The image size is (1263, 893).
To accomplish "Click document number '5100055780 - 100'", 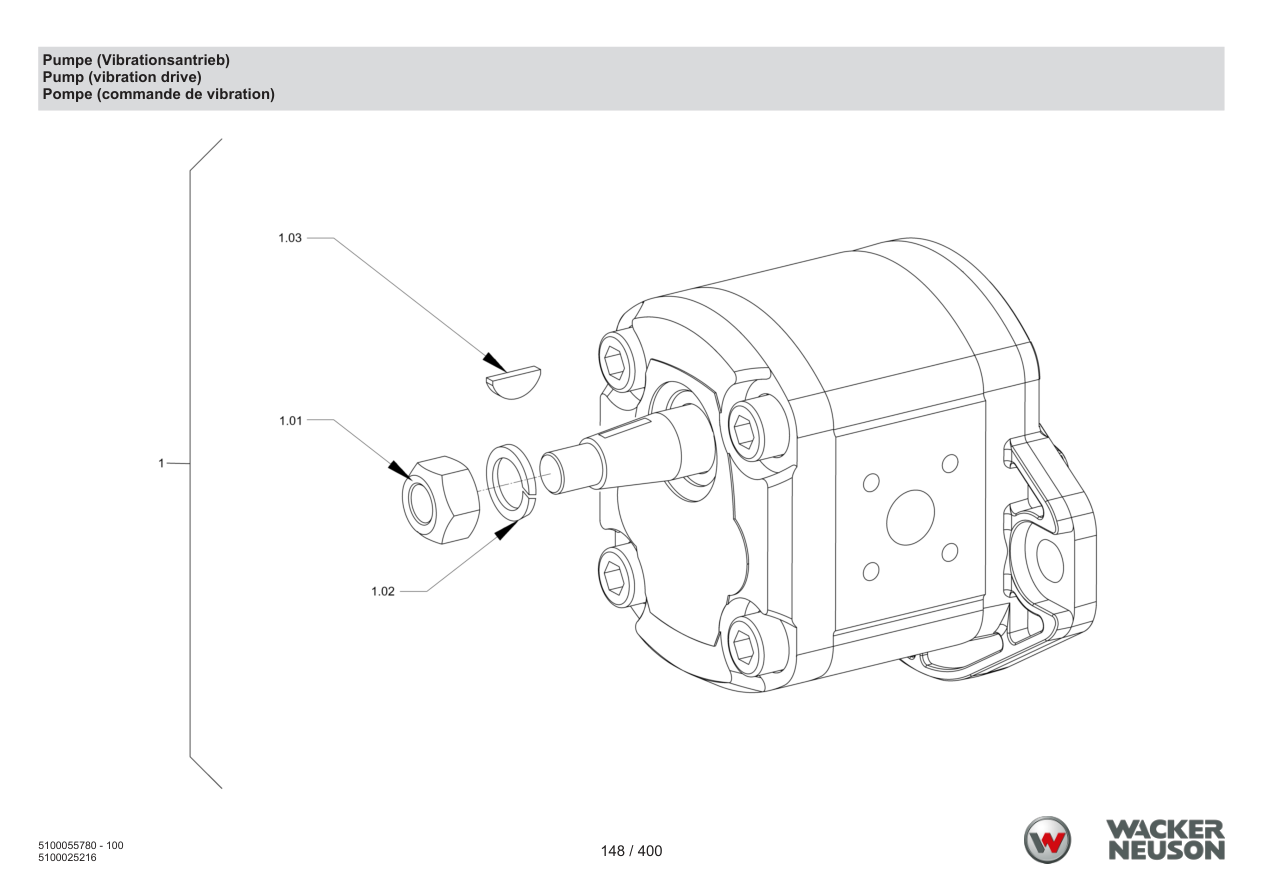I will [81, 846].
